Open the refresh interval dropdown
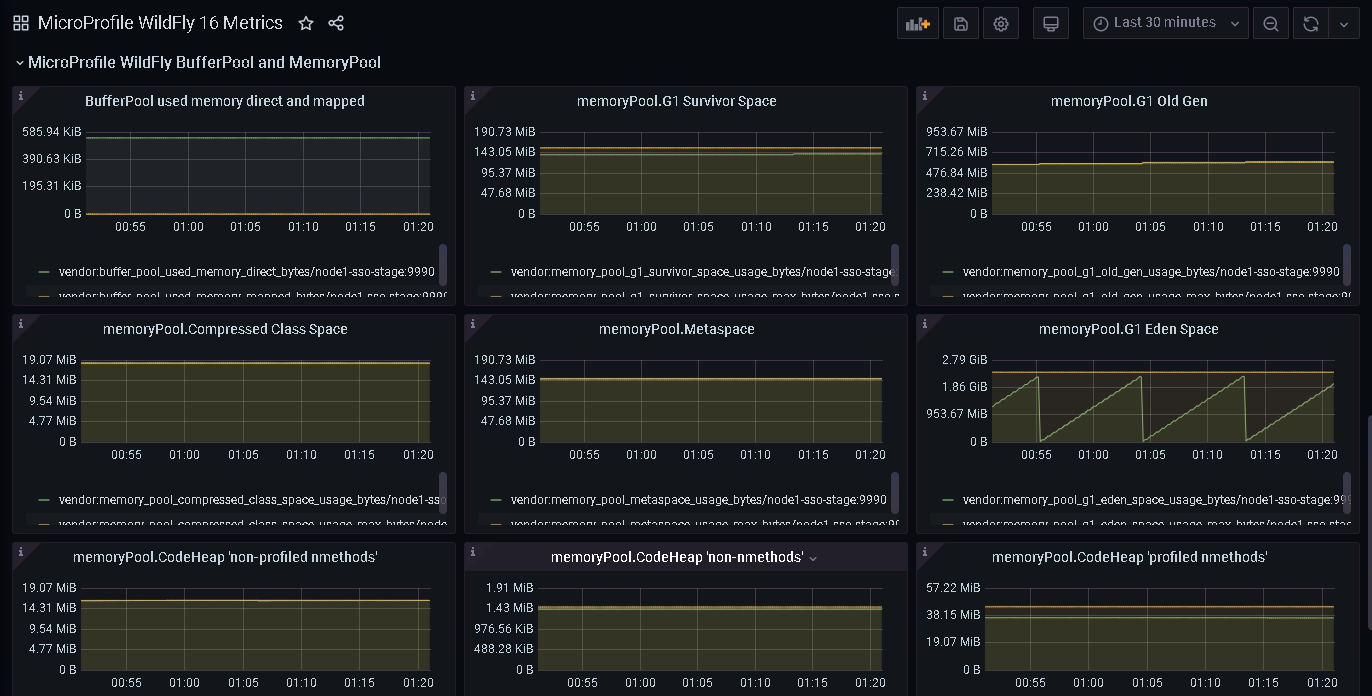1372x696 pixels. click(1342, 23)
